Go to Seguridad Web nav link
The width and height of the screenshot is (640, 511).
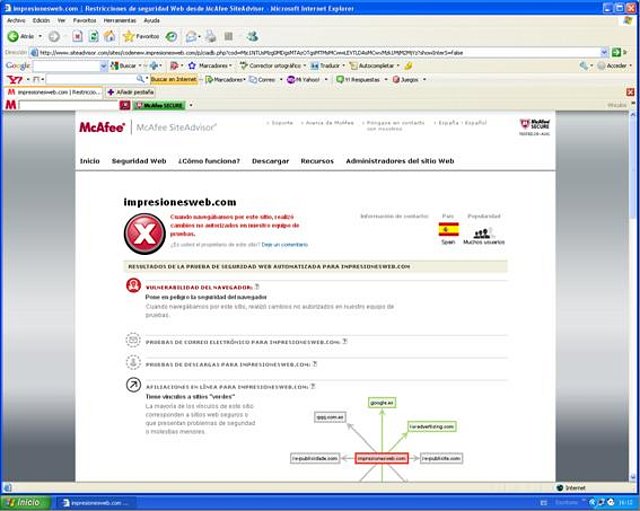(139, 161)
